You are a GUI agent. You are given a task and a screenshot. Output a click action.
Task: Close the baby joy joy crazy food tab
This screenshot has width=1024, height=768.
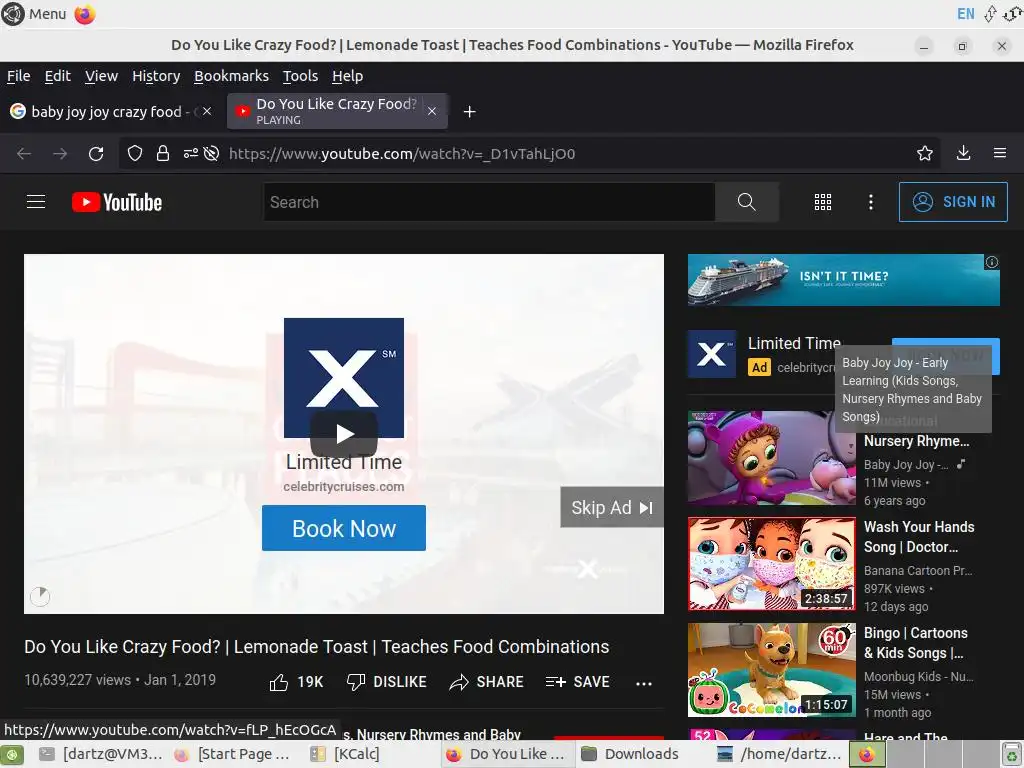[207, 112]
